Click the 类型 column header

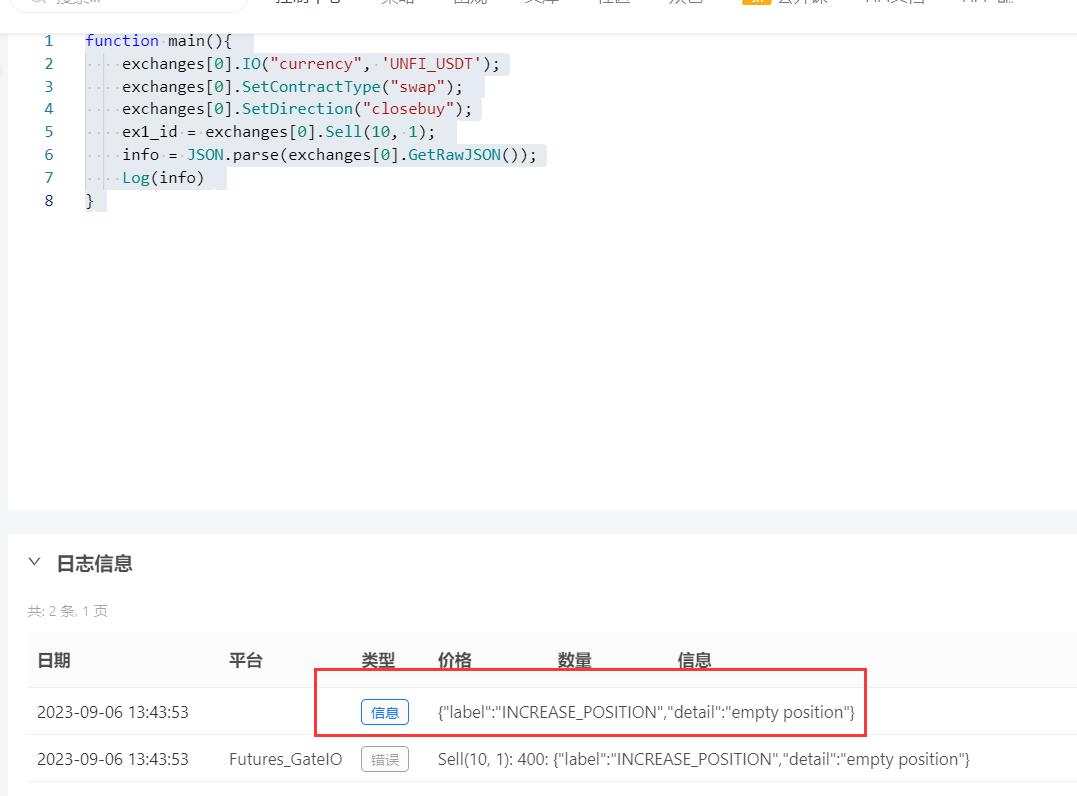[x=378, y=660]
